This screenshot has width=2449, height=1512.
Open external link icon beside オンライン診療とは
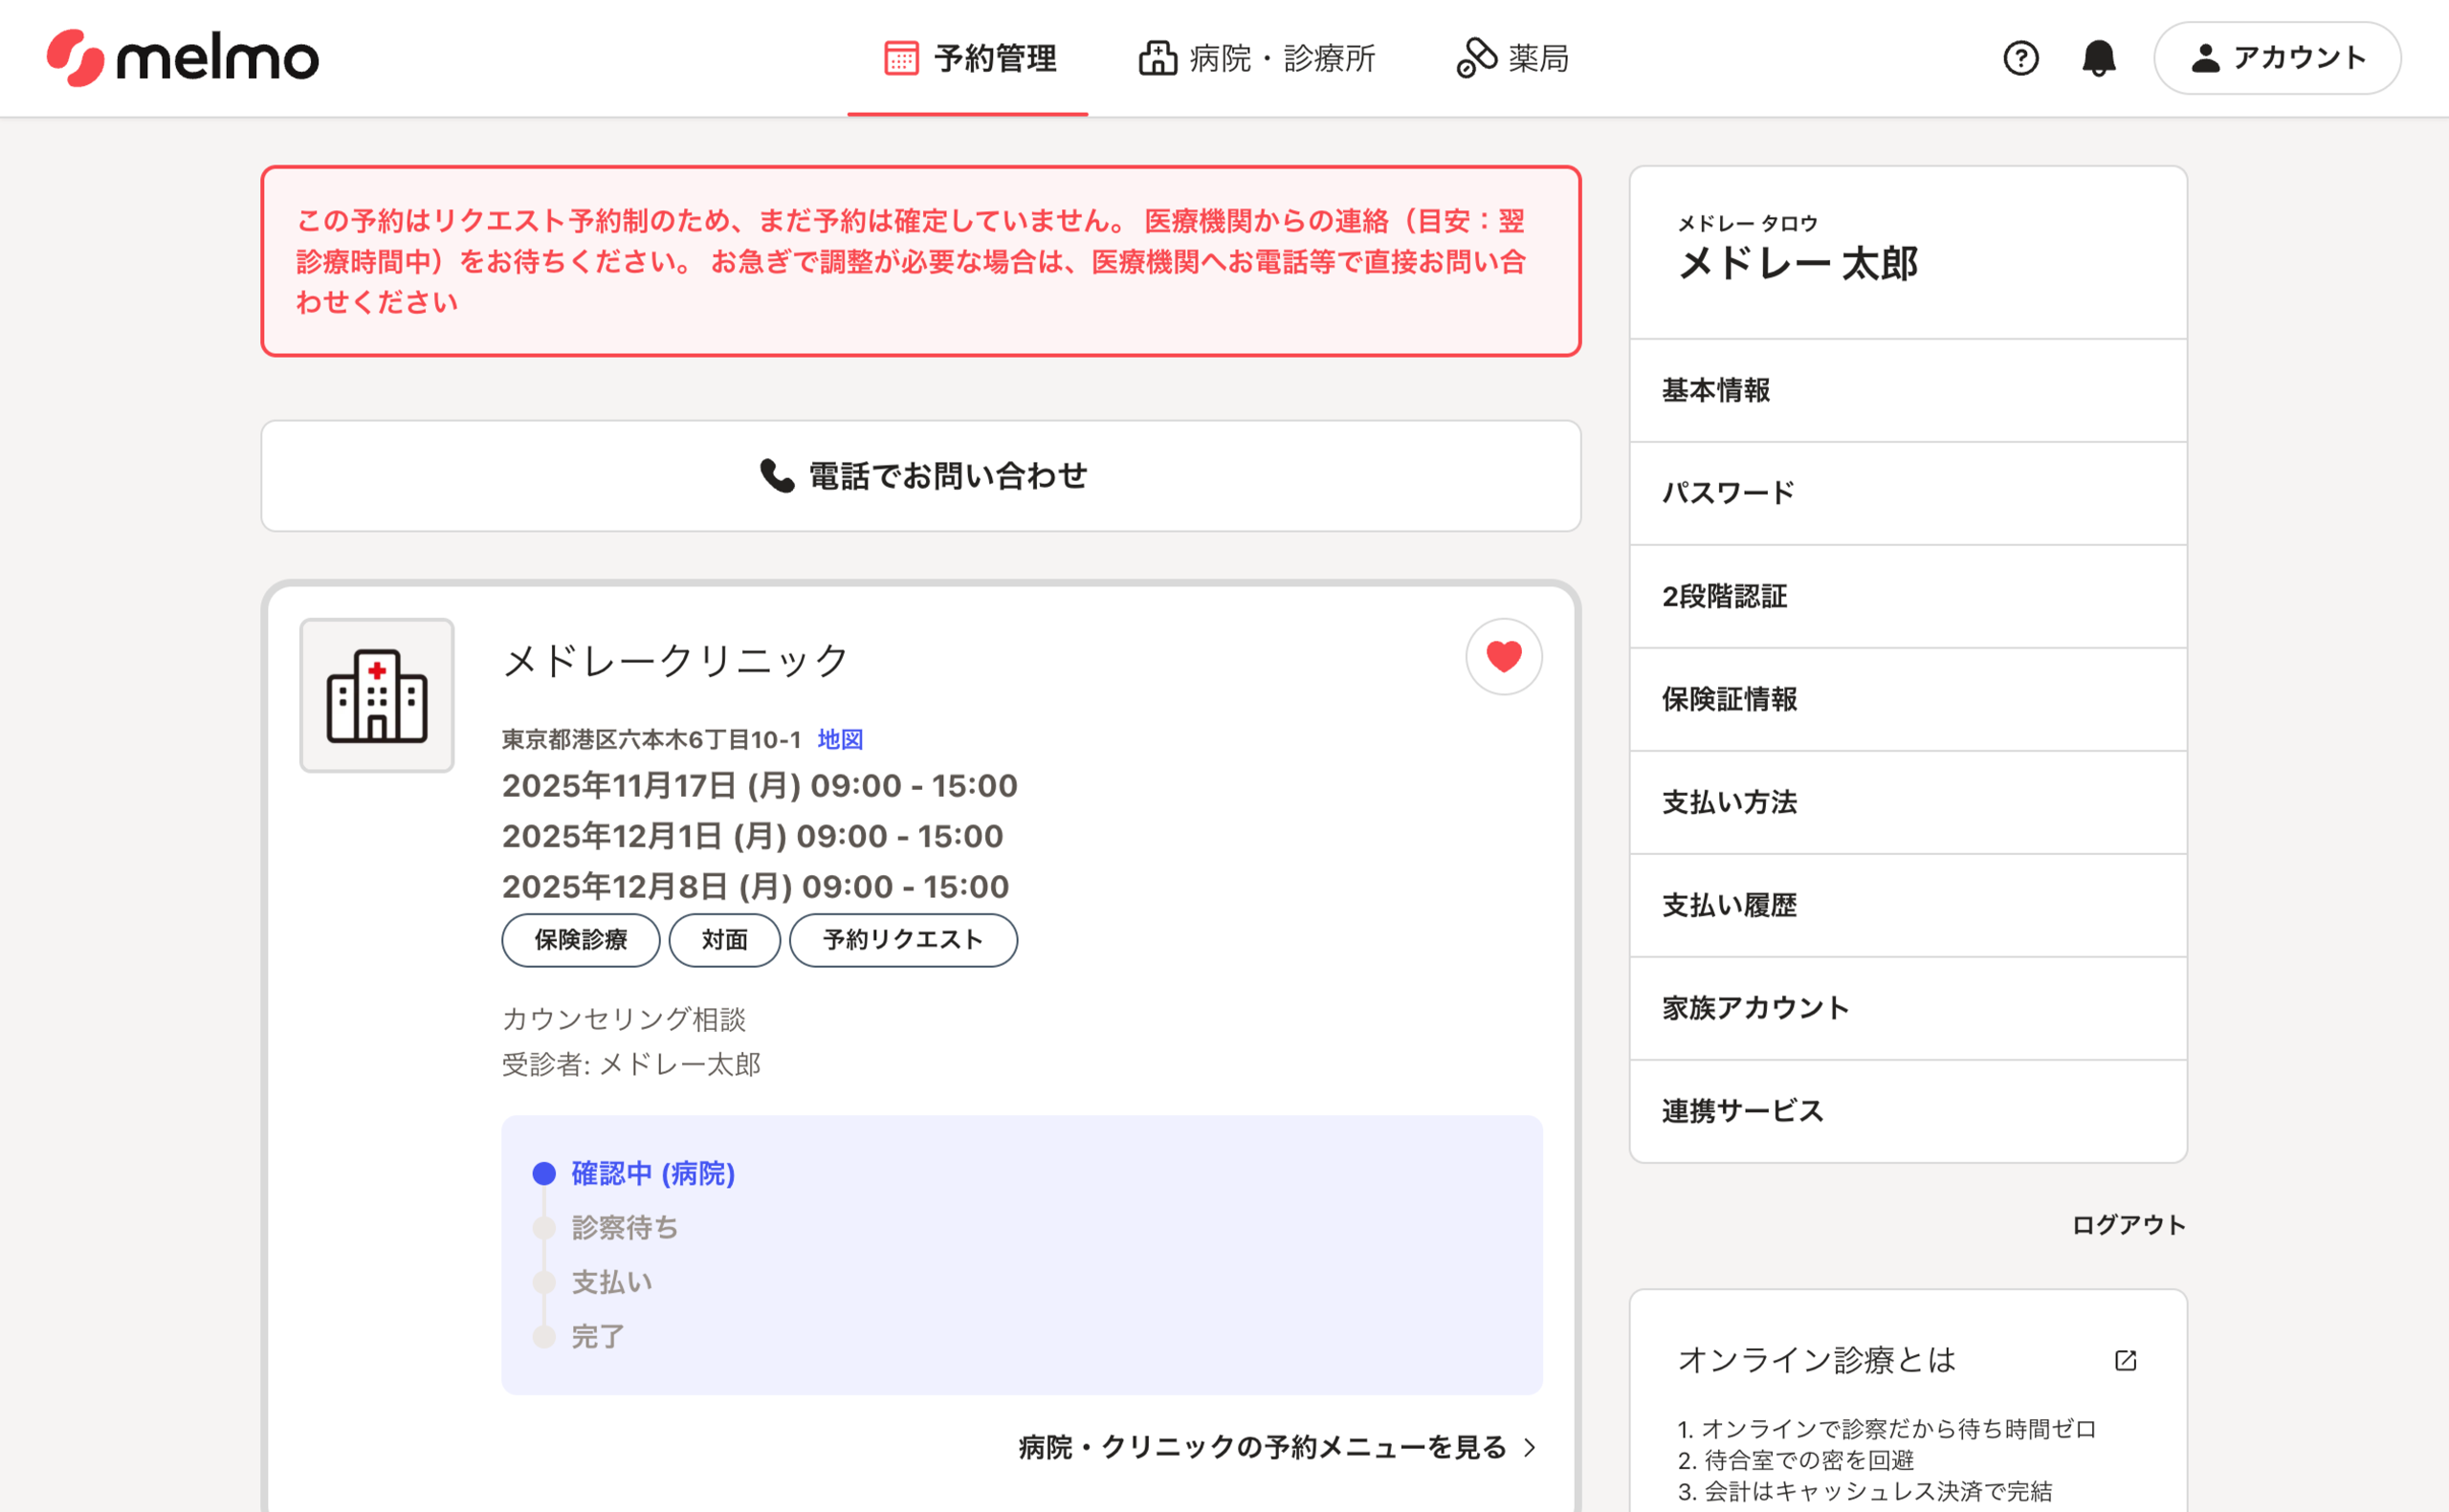pyautogui.click(x=2126, y=1360)
